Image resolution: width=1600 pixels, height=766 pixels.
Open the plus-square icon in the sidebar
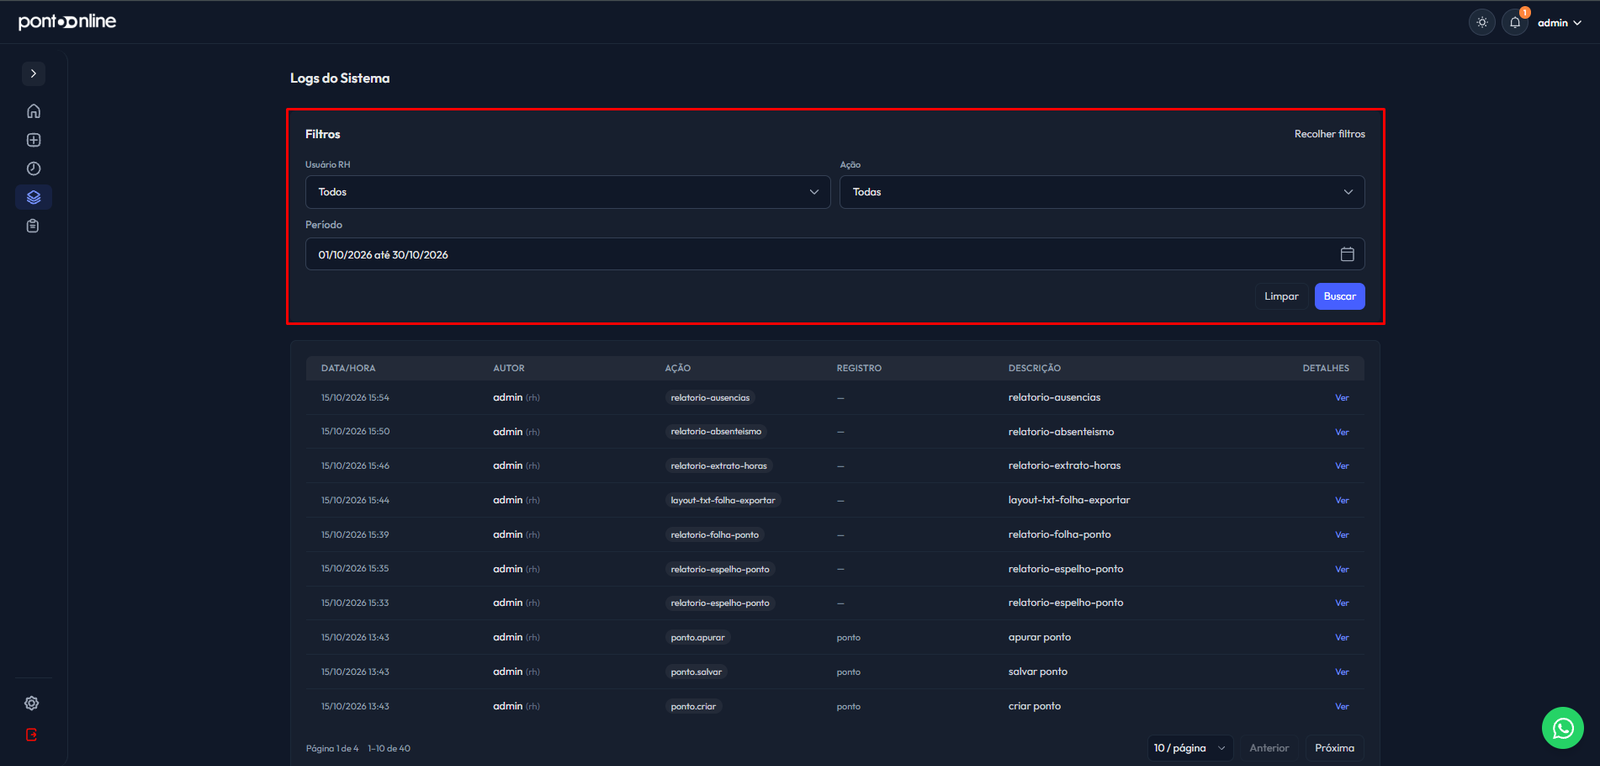coord(33,140)
